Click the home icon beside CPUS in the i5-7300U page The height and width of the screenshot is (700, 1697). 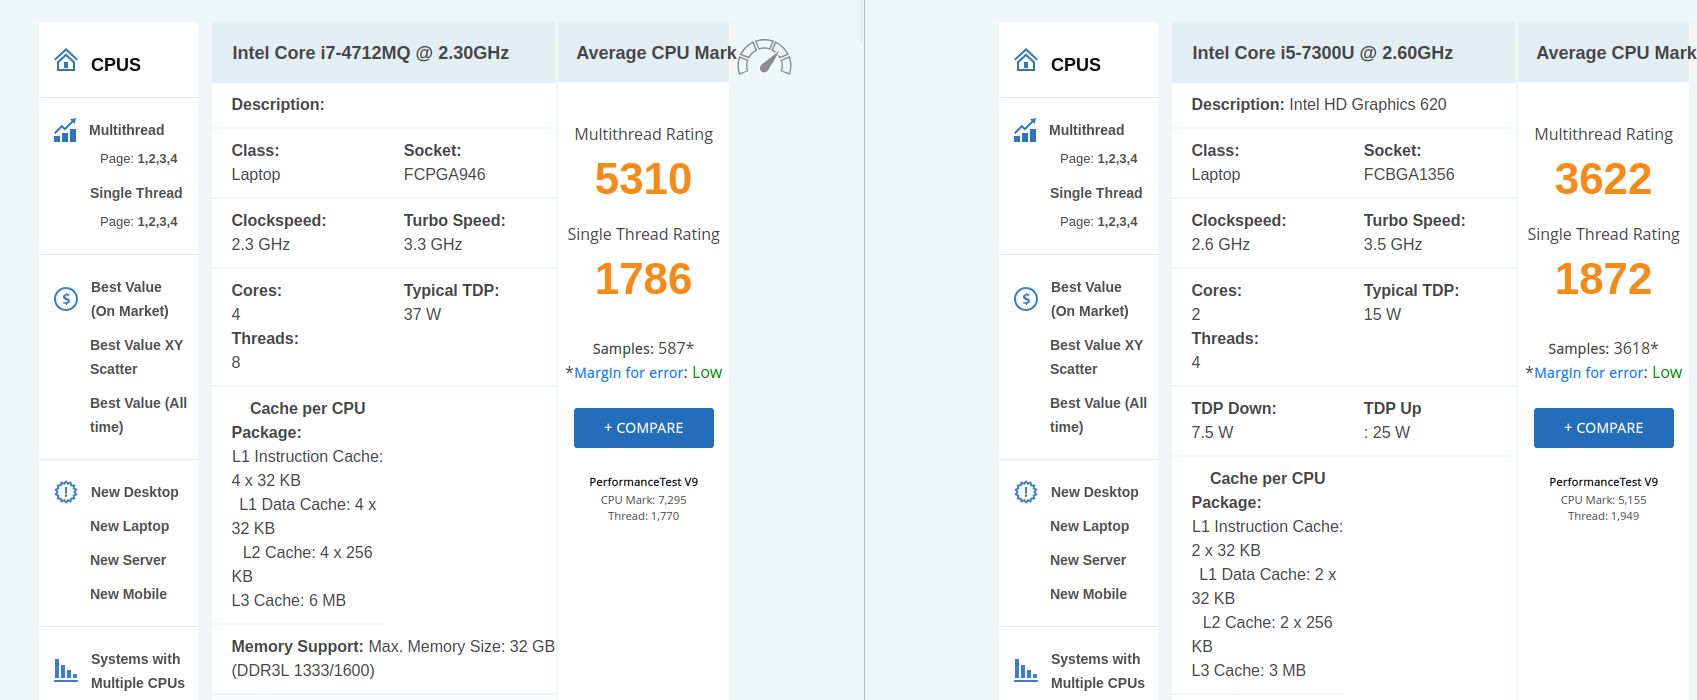pyautogui.click(x=1026, y=61)
